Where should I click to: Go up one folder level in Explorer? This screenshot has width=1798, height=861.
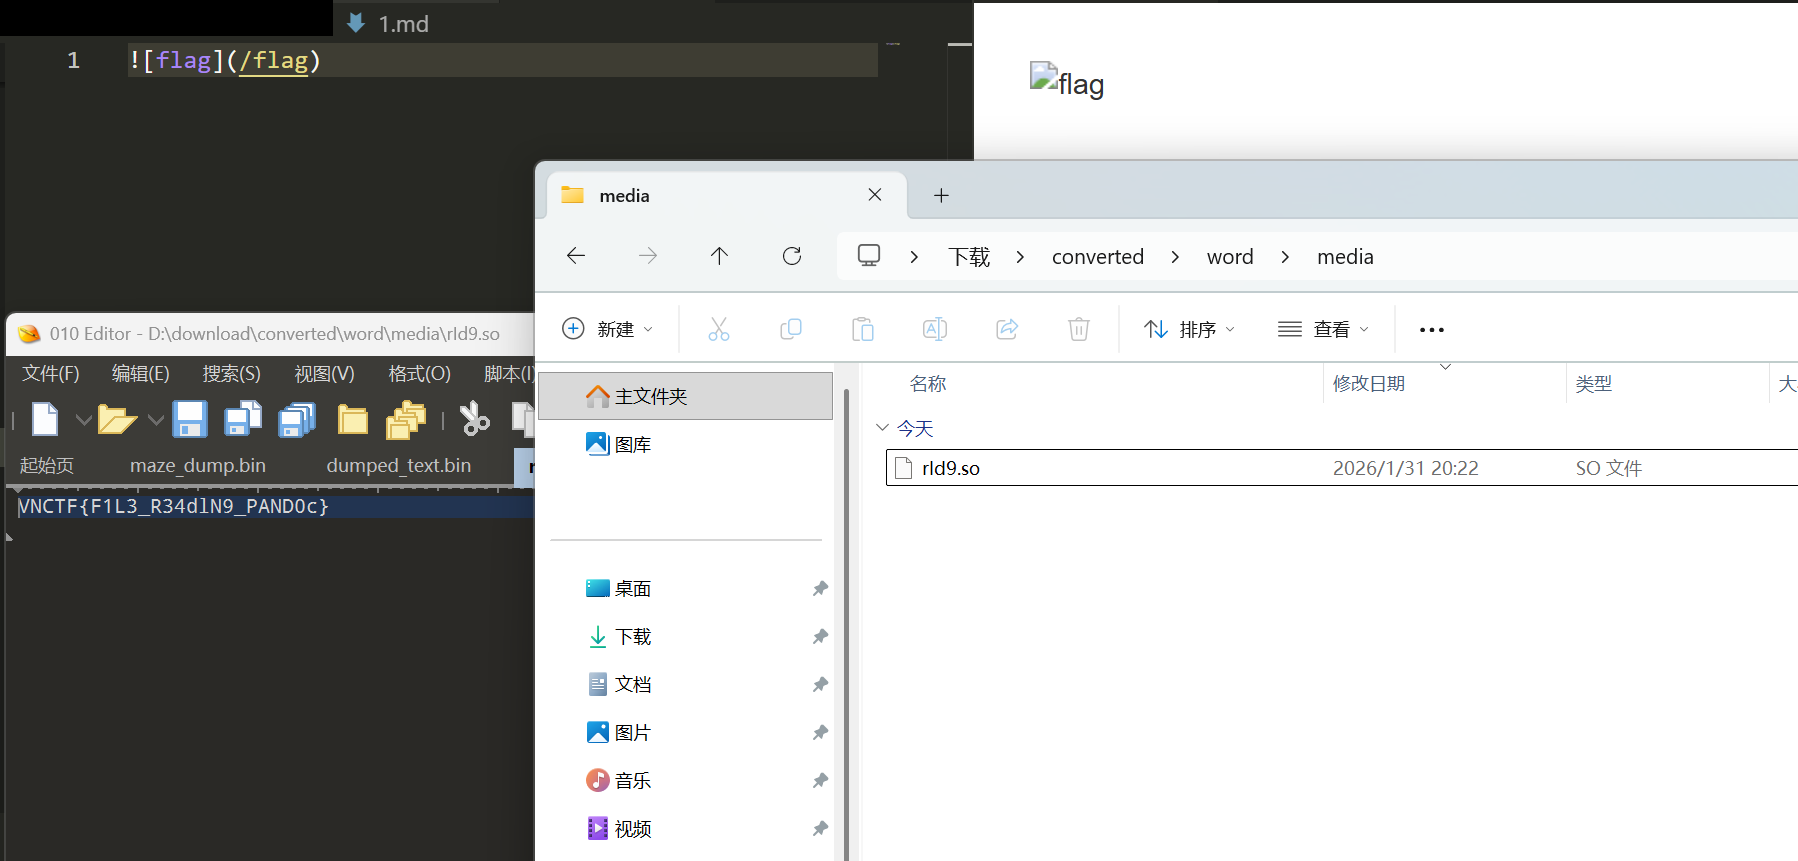click(x=719, y=256)
